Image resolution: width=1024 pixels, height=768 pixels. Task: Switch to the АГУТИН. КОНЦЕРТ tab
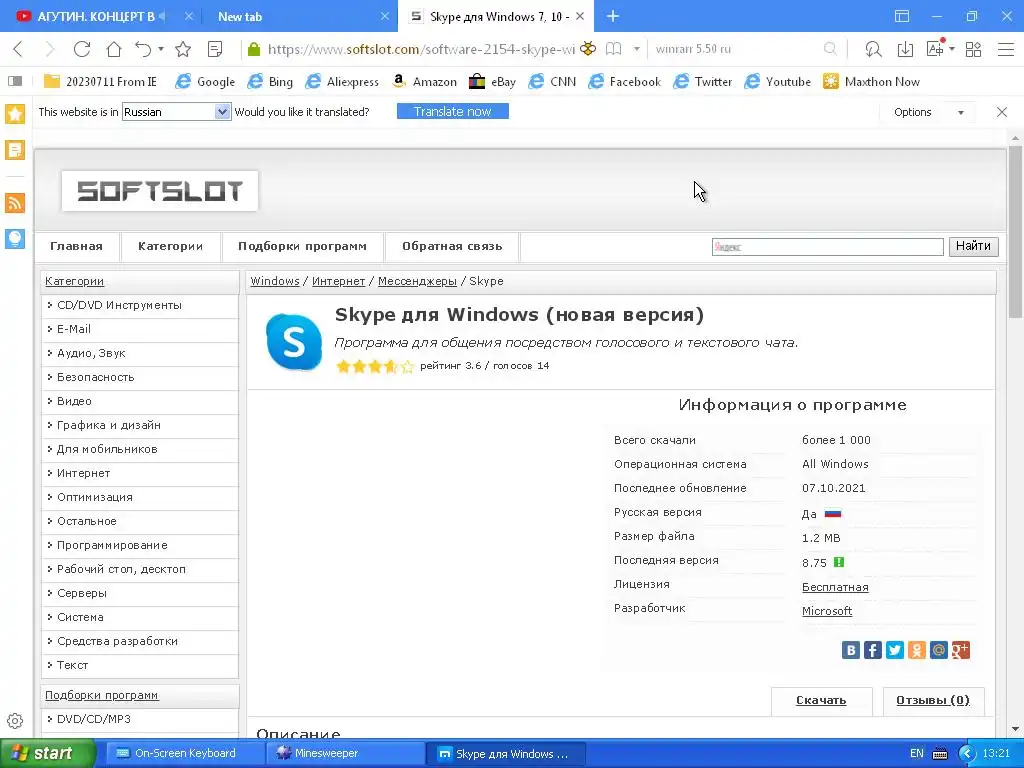coord(95,16)
